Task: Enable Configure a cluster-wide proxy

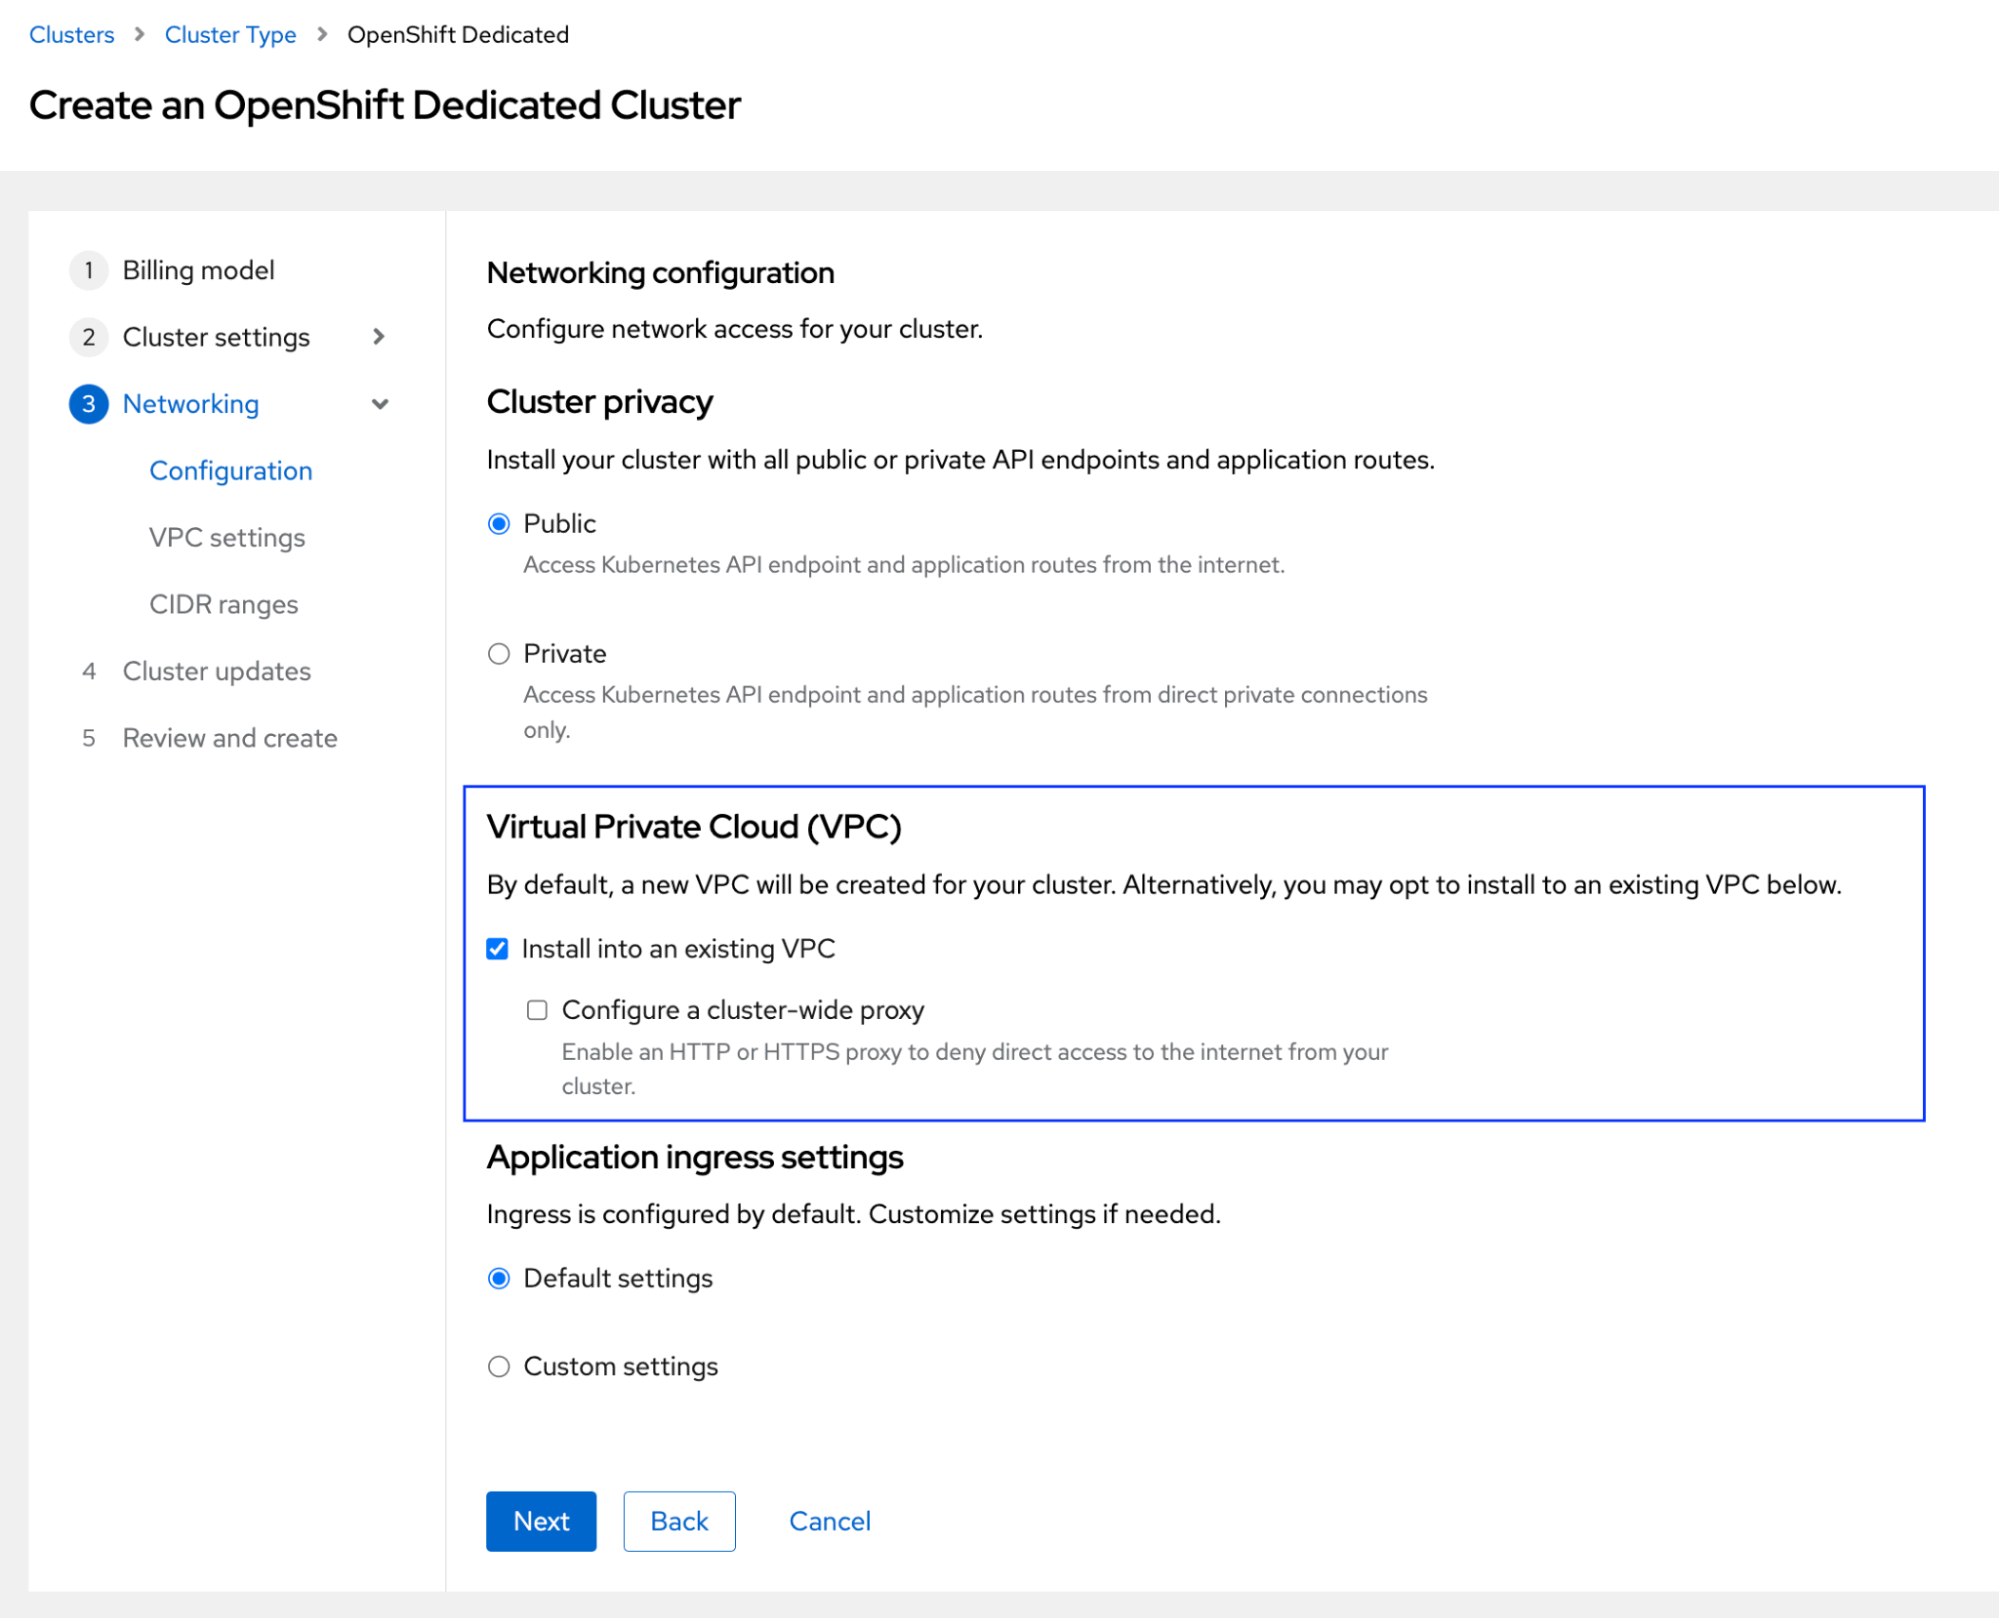Action: [x=537, y=1010]
